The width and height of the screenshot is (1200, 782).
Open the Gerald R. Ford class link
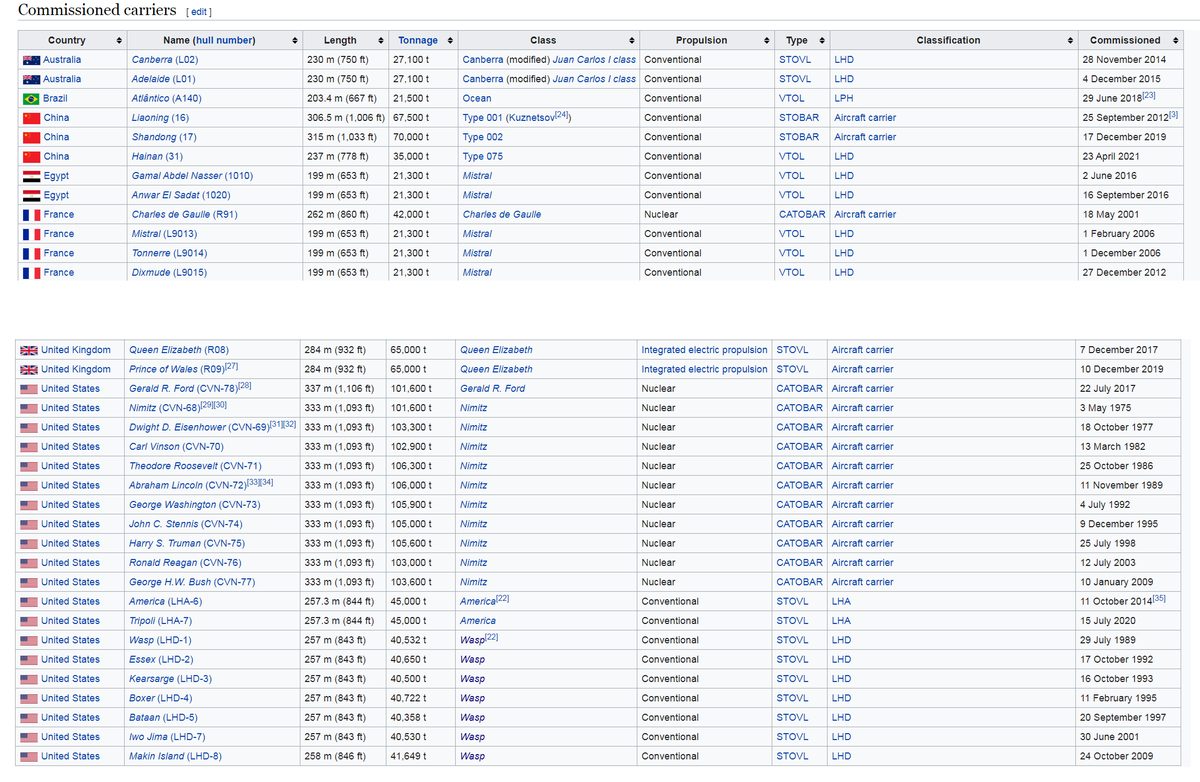(492, 389)
